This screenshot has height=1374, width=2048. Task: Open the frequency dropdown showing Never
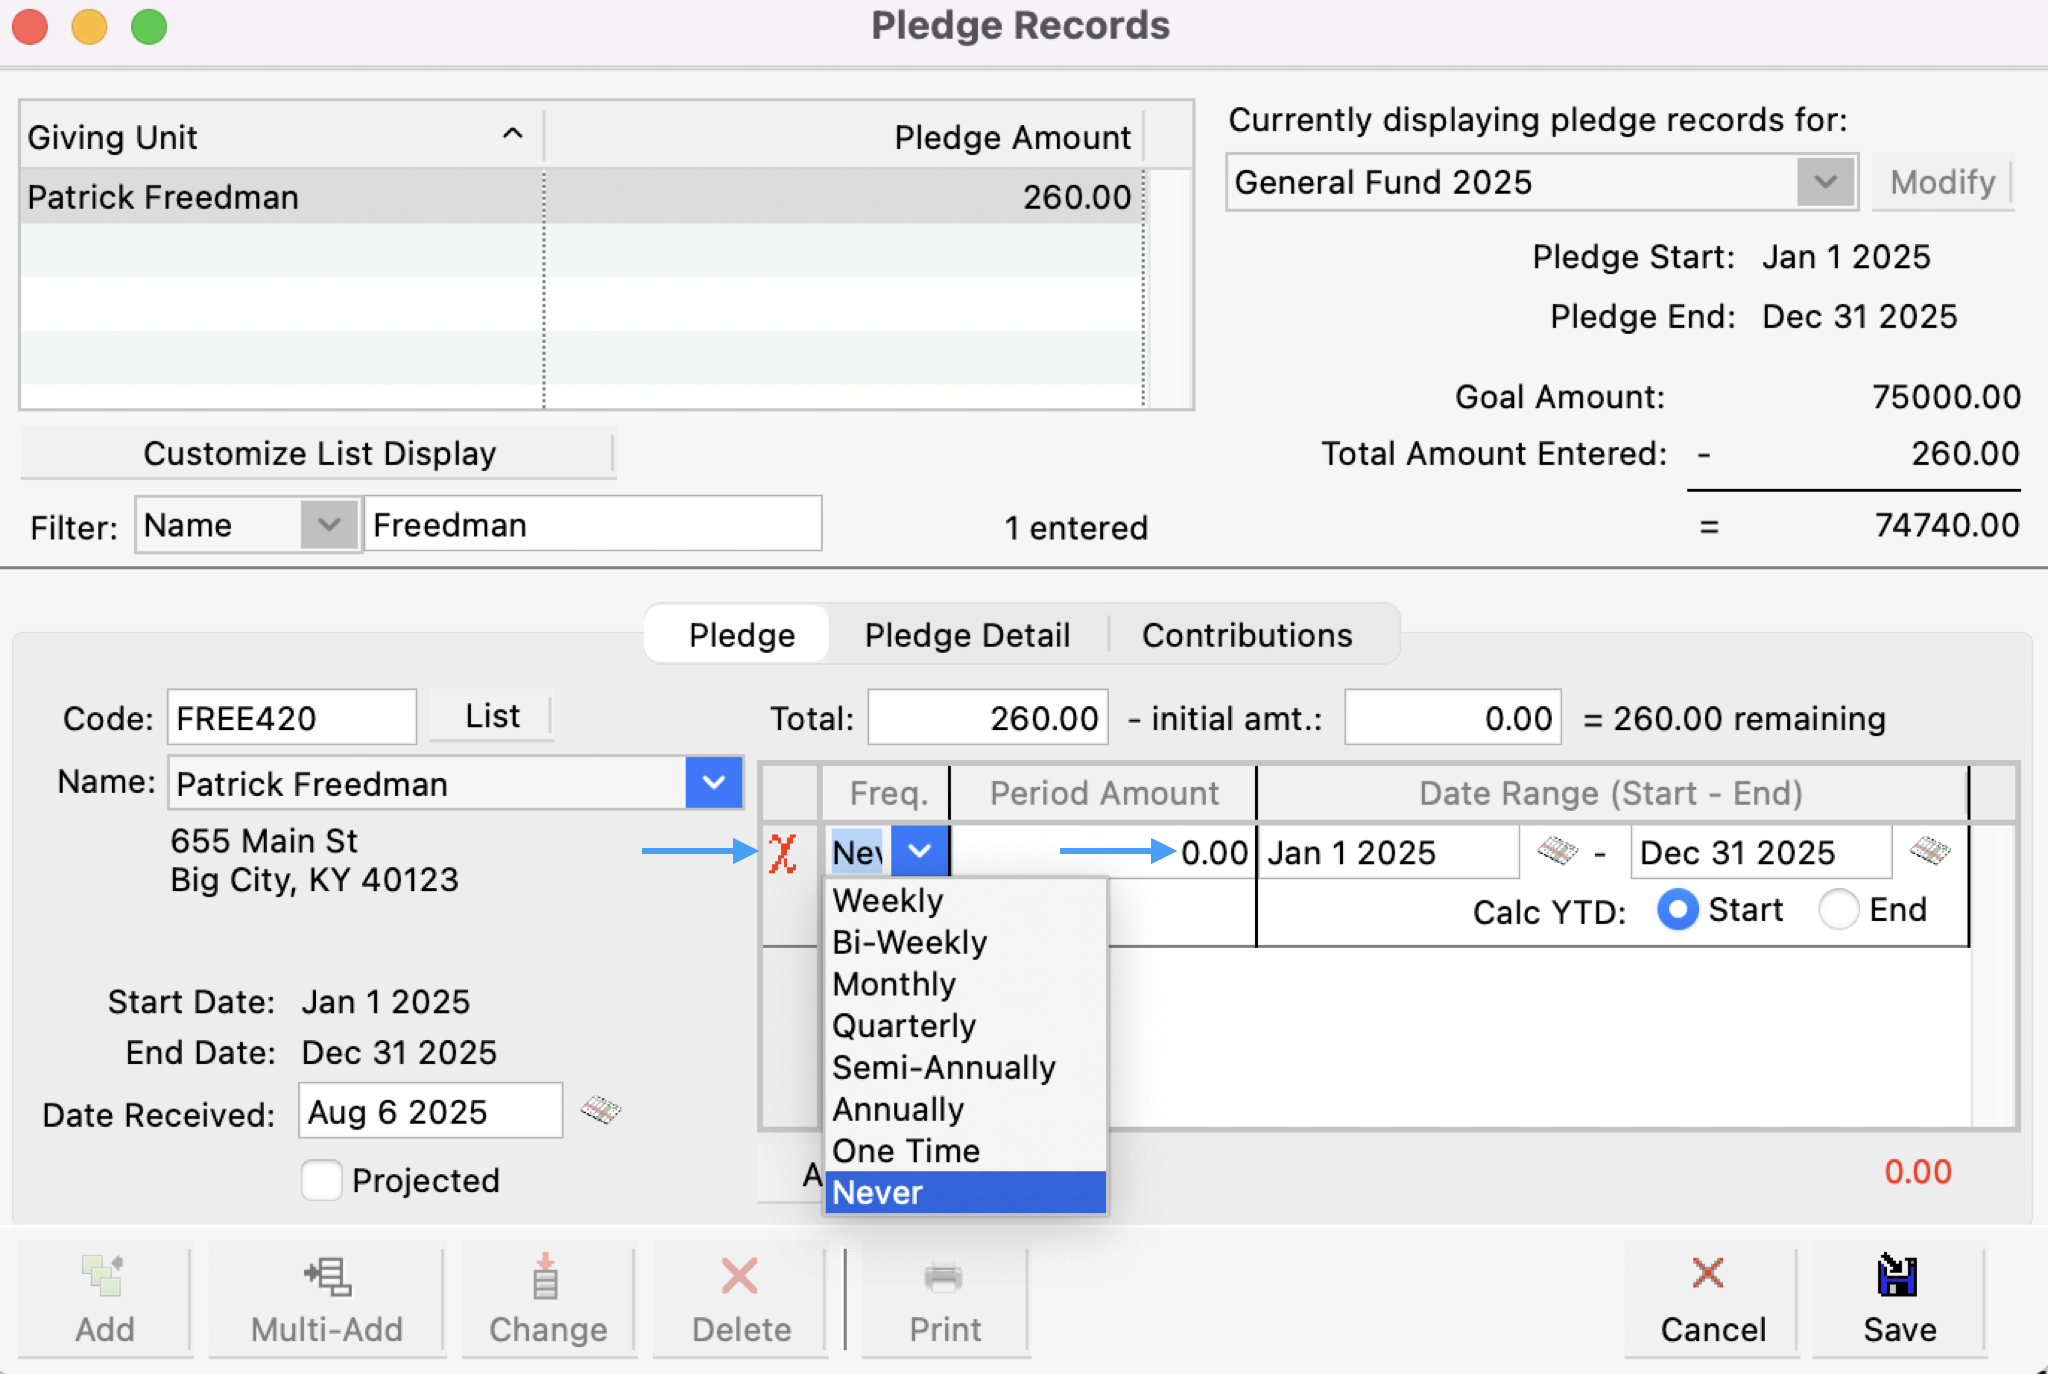[x=917, y=851]
